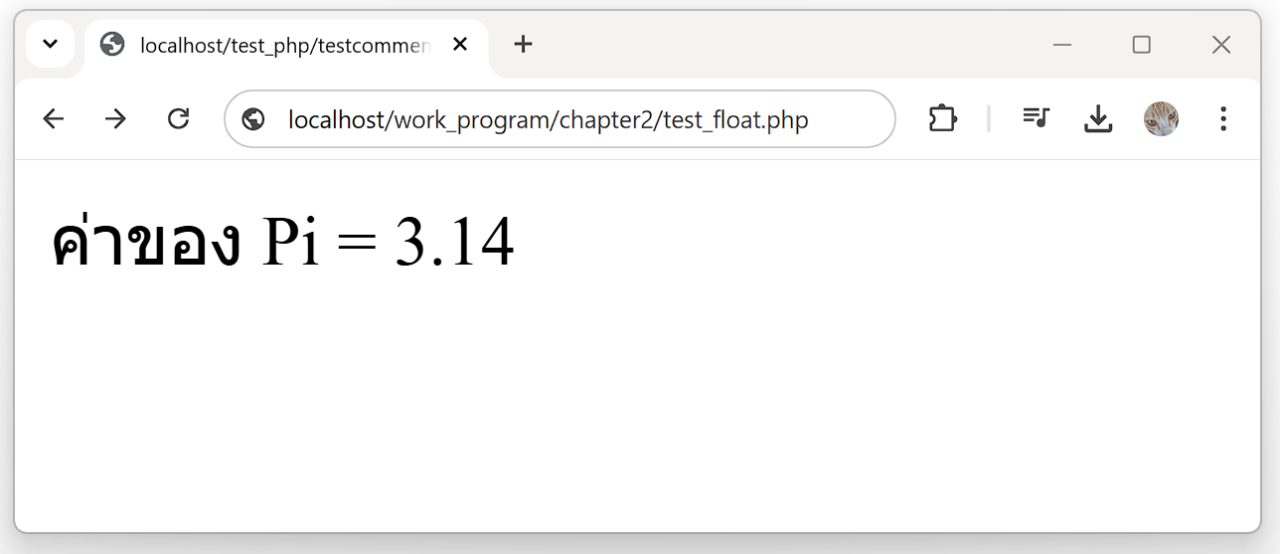View site information icon in address bar
The width and height of the screenshot is (1280, 554).
[x=254, y=120]
